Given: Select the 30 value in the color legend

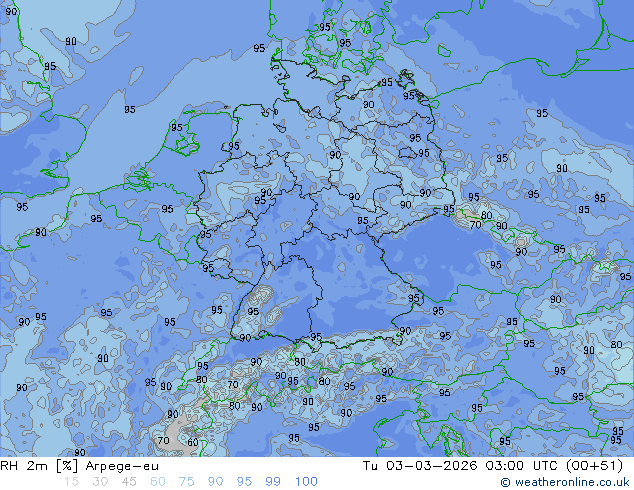Looking at the screenshot, I should coord(100,482).
